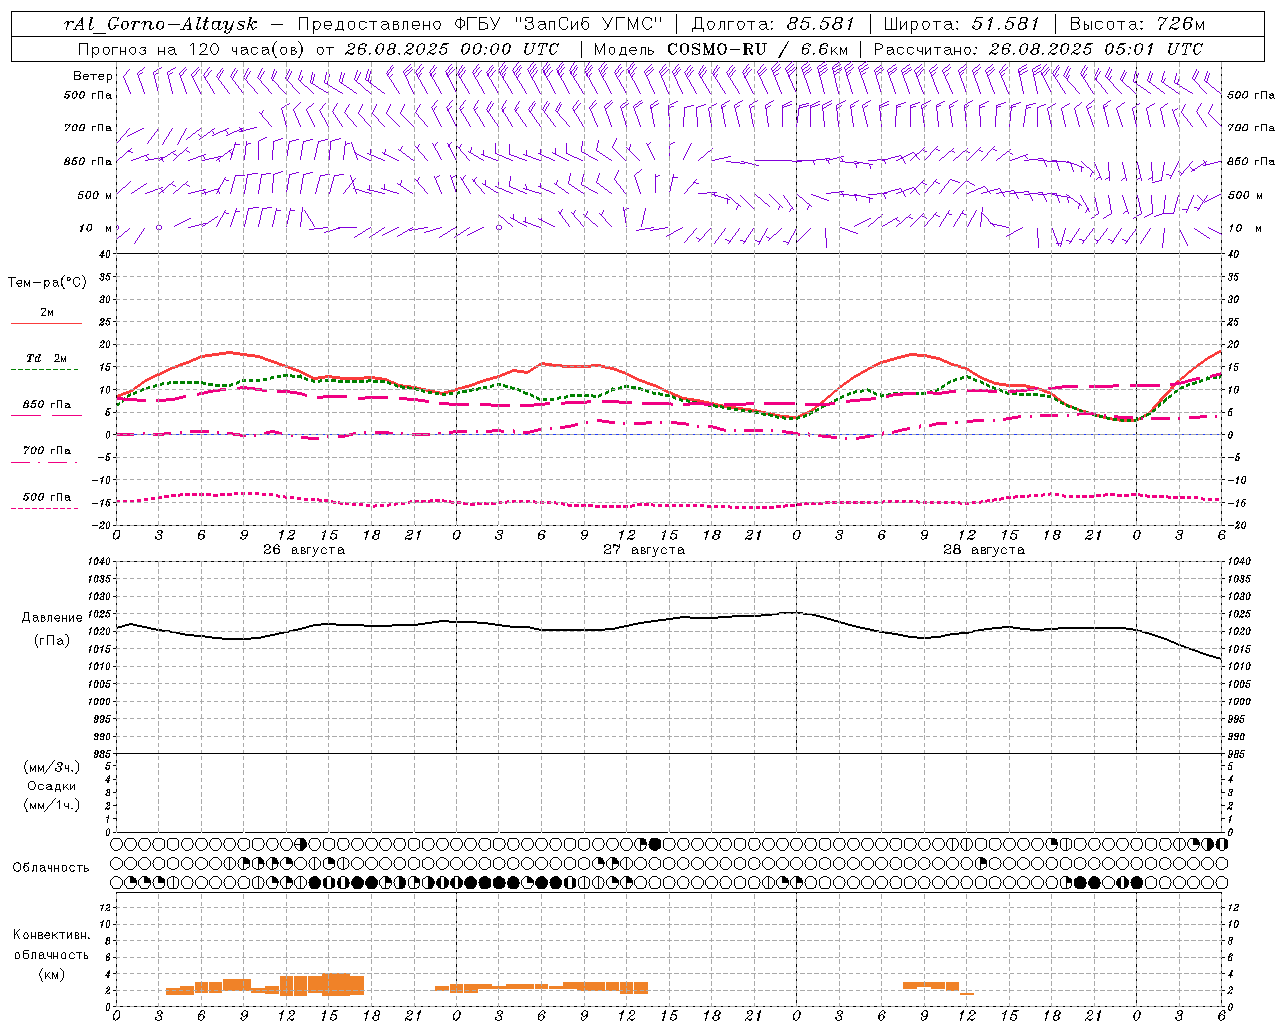The image size is (1280, 1024).
Task: Click the 1040 tick on left pressure axis
Action: coord(99,561)
